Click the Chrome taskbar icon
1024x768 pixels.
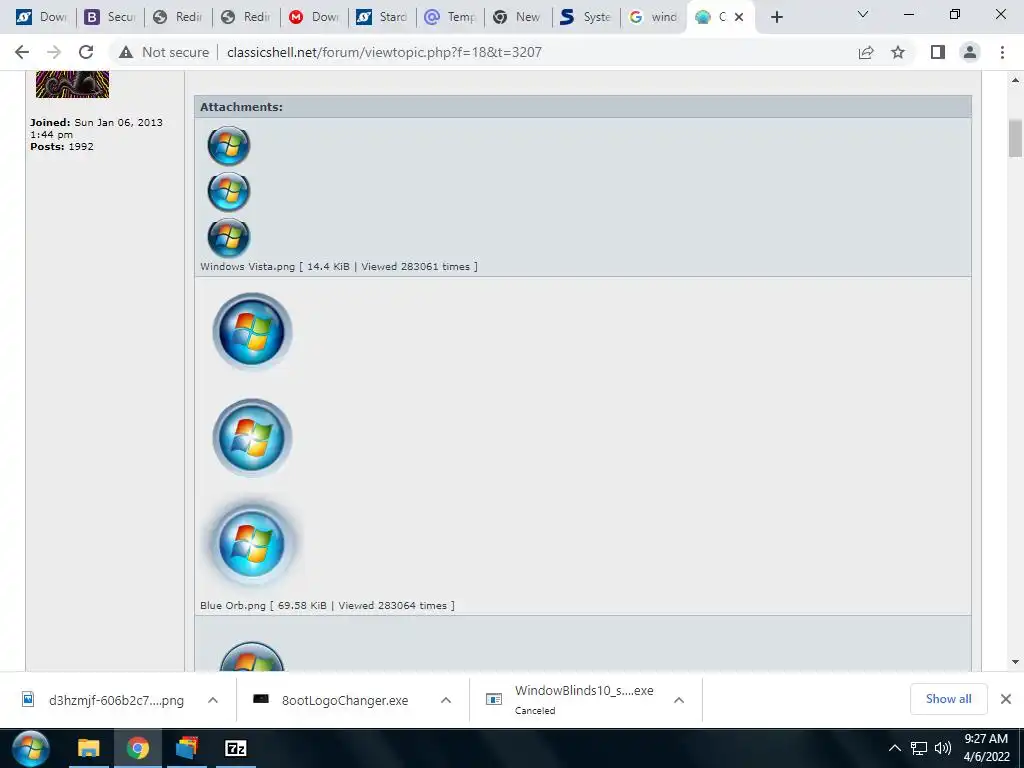coord(138,748)
